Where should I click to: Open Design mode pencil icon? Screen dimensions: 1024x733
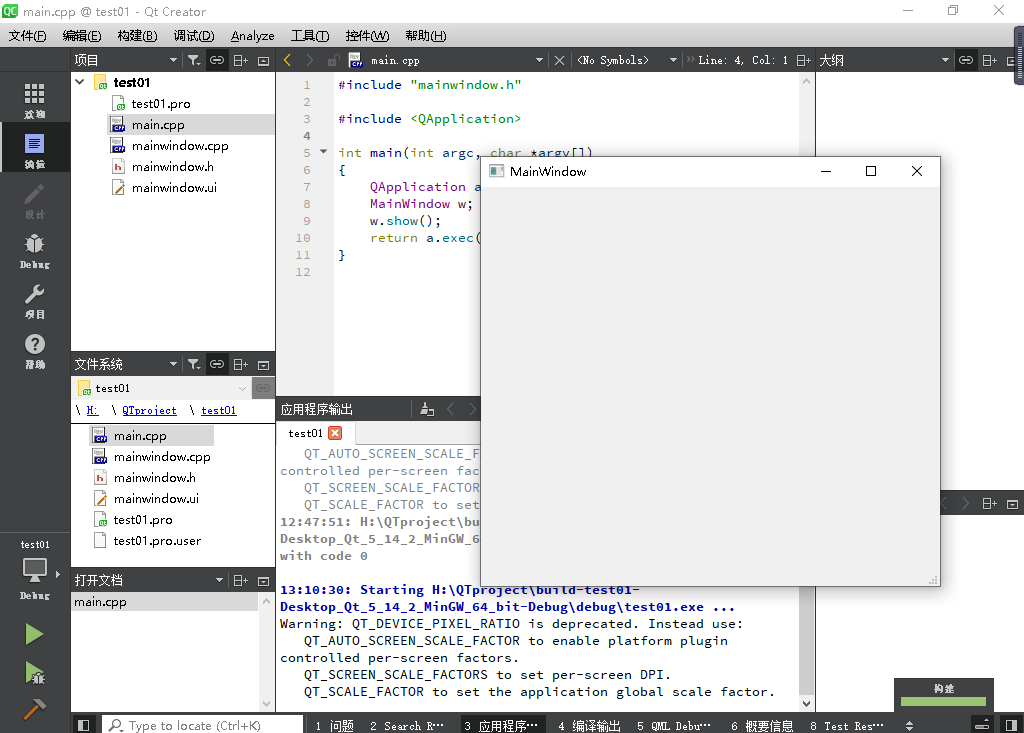35,200
